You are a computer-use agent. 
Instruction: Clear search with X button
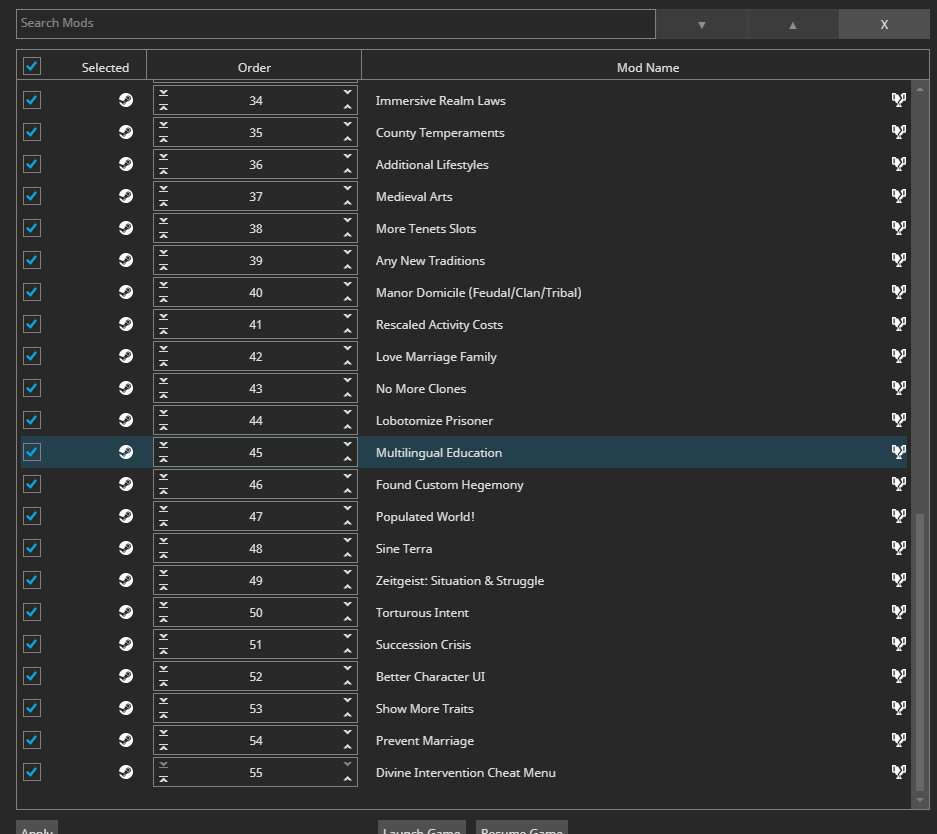tap(884, 24)
